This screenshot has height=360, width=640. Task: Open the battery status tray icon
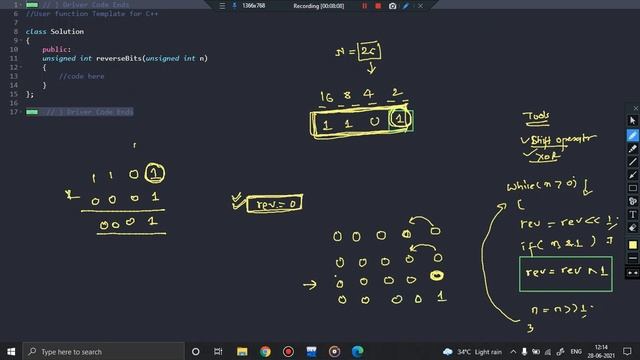(536, 351)
